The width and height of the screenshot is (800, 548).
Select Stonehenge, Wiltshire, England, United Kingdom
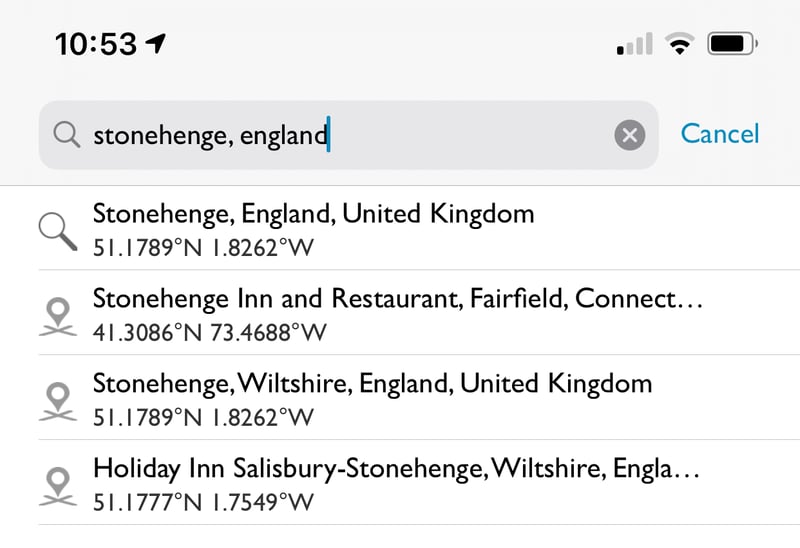[372, 384]
